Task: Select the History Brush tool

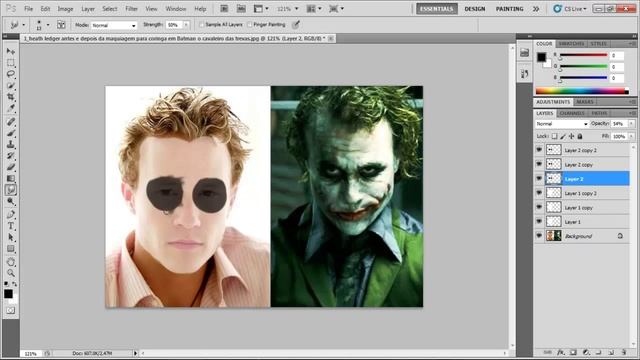Action: point(11,156)
